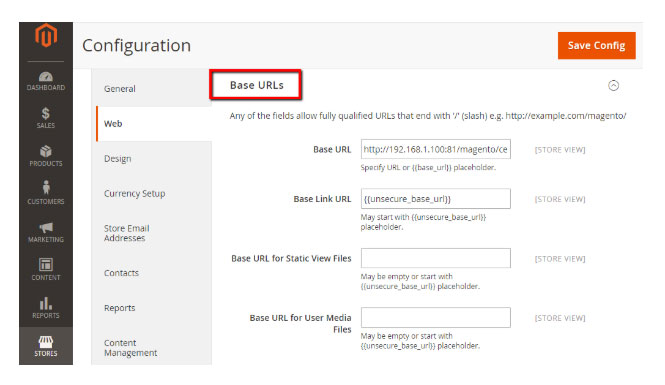Focus the Base URL input field

pos(436,149)
